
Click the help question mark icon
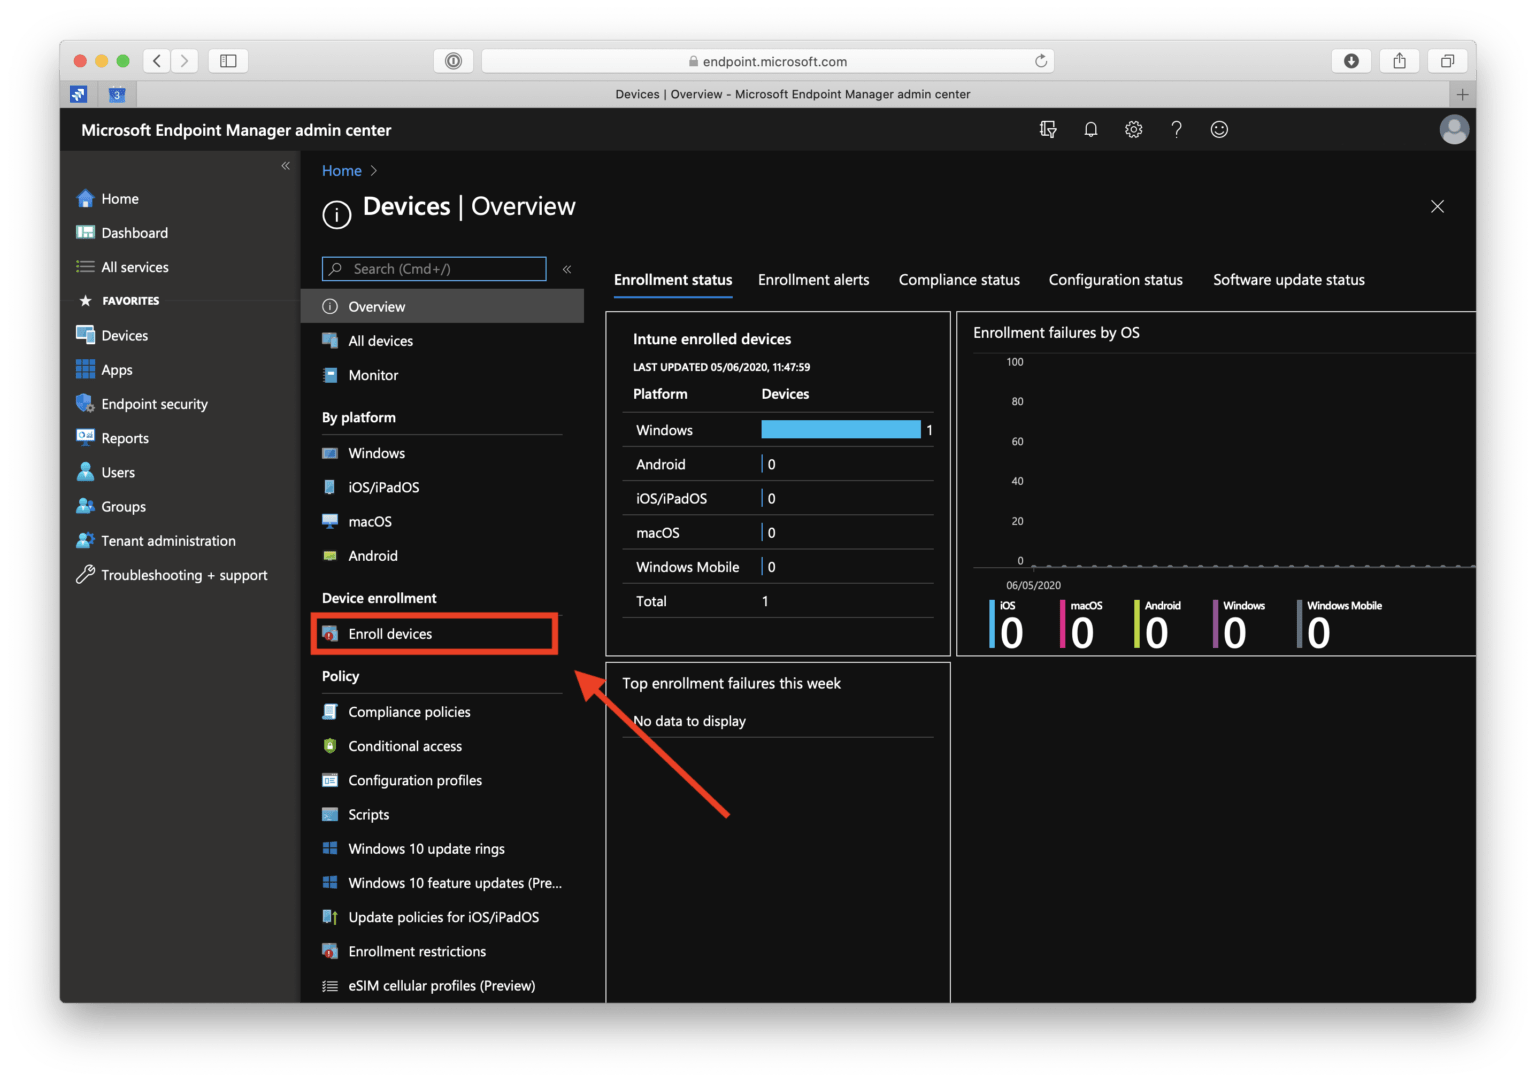click(1176, 129)
